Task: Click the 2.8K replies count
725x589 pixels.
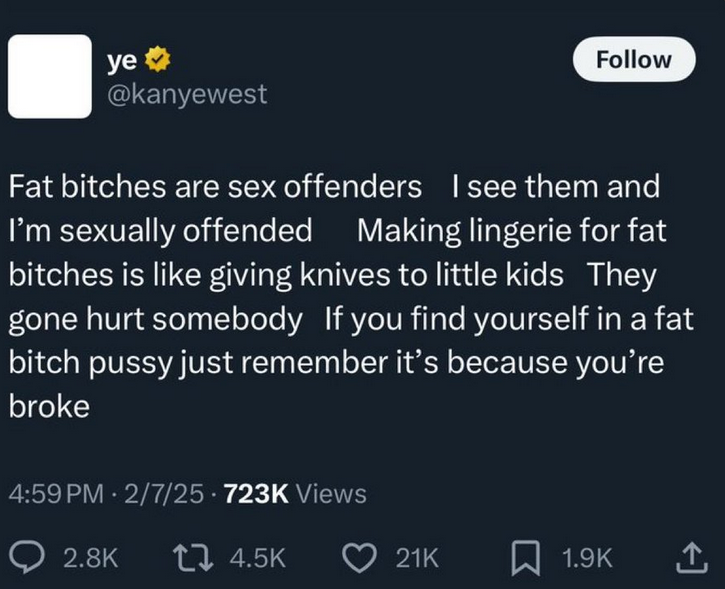Action: 91,558
